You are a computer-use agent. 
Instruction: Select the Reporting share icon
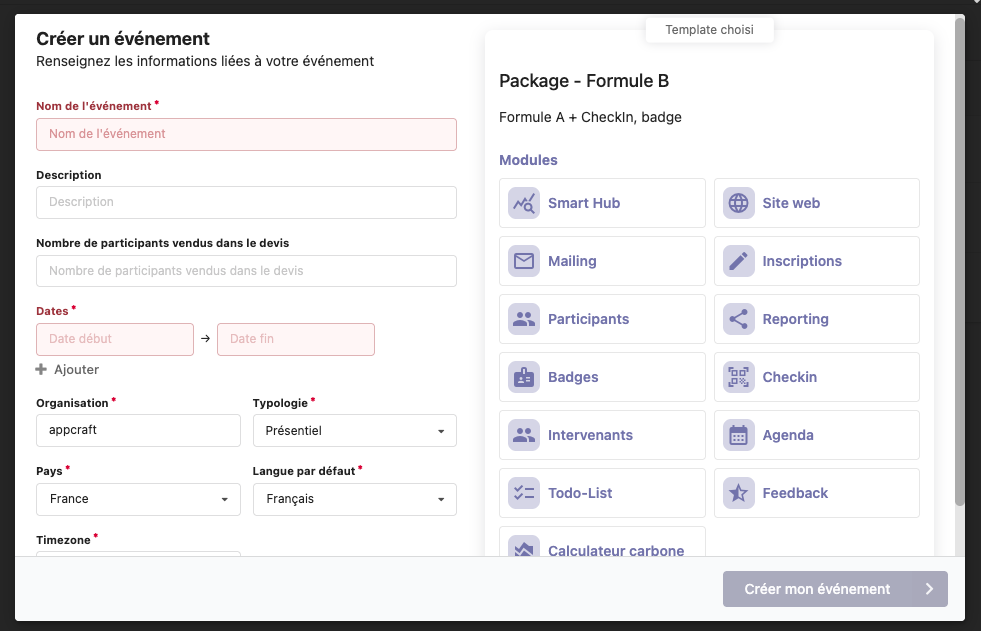point(739,319)
